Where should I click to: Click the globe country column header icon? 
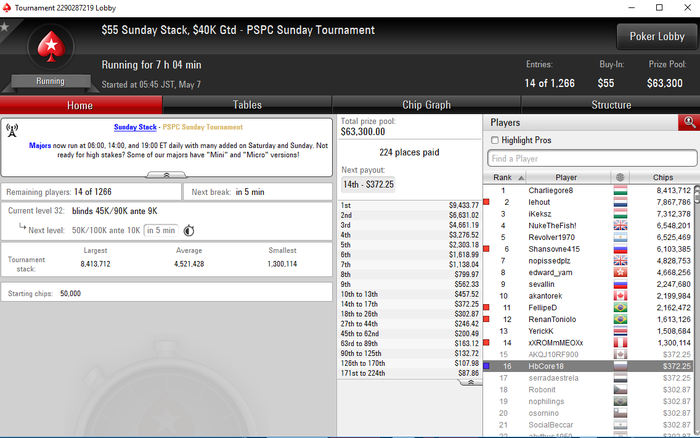click(x=620, y=177)
